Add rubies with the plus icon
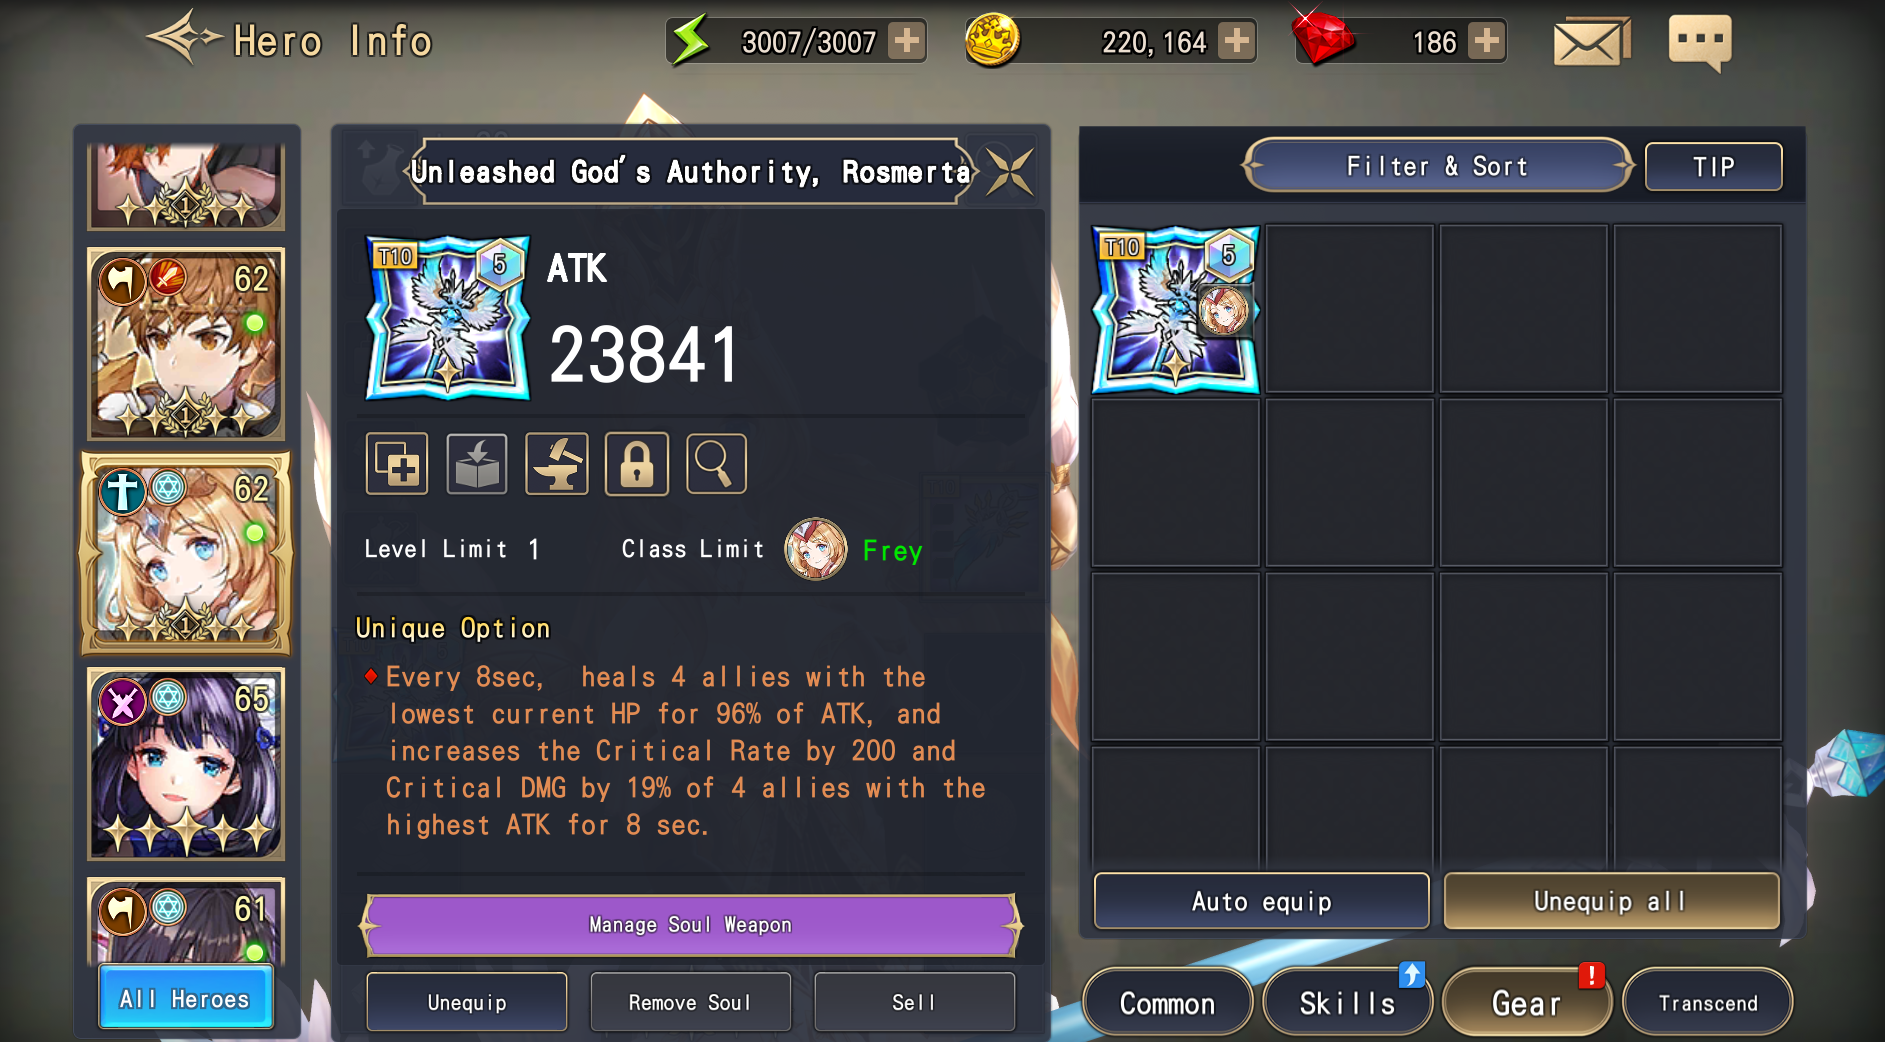Image resolution: width=1885 pixels, height=1042 pixels. pyautogui.click(x=1487, y=41)
